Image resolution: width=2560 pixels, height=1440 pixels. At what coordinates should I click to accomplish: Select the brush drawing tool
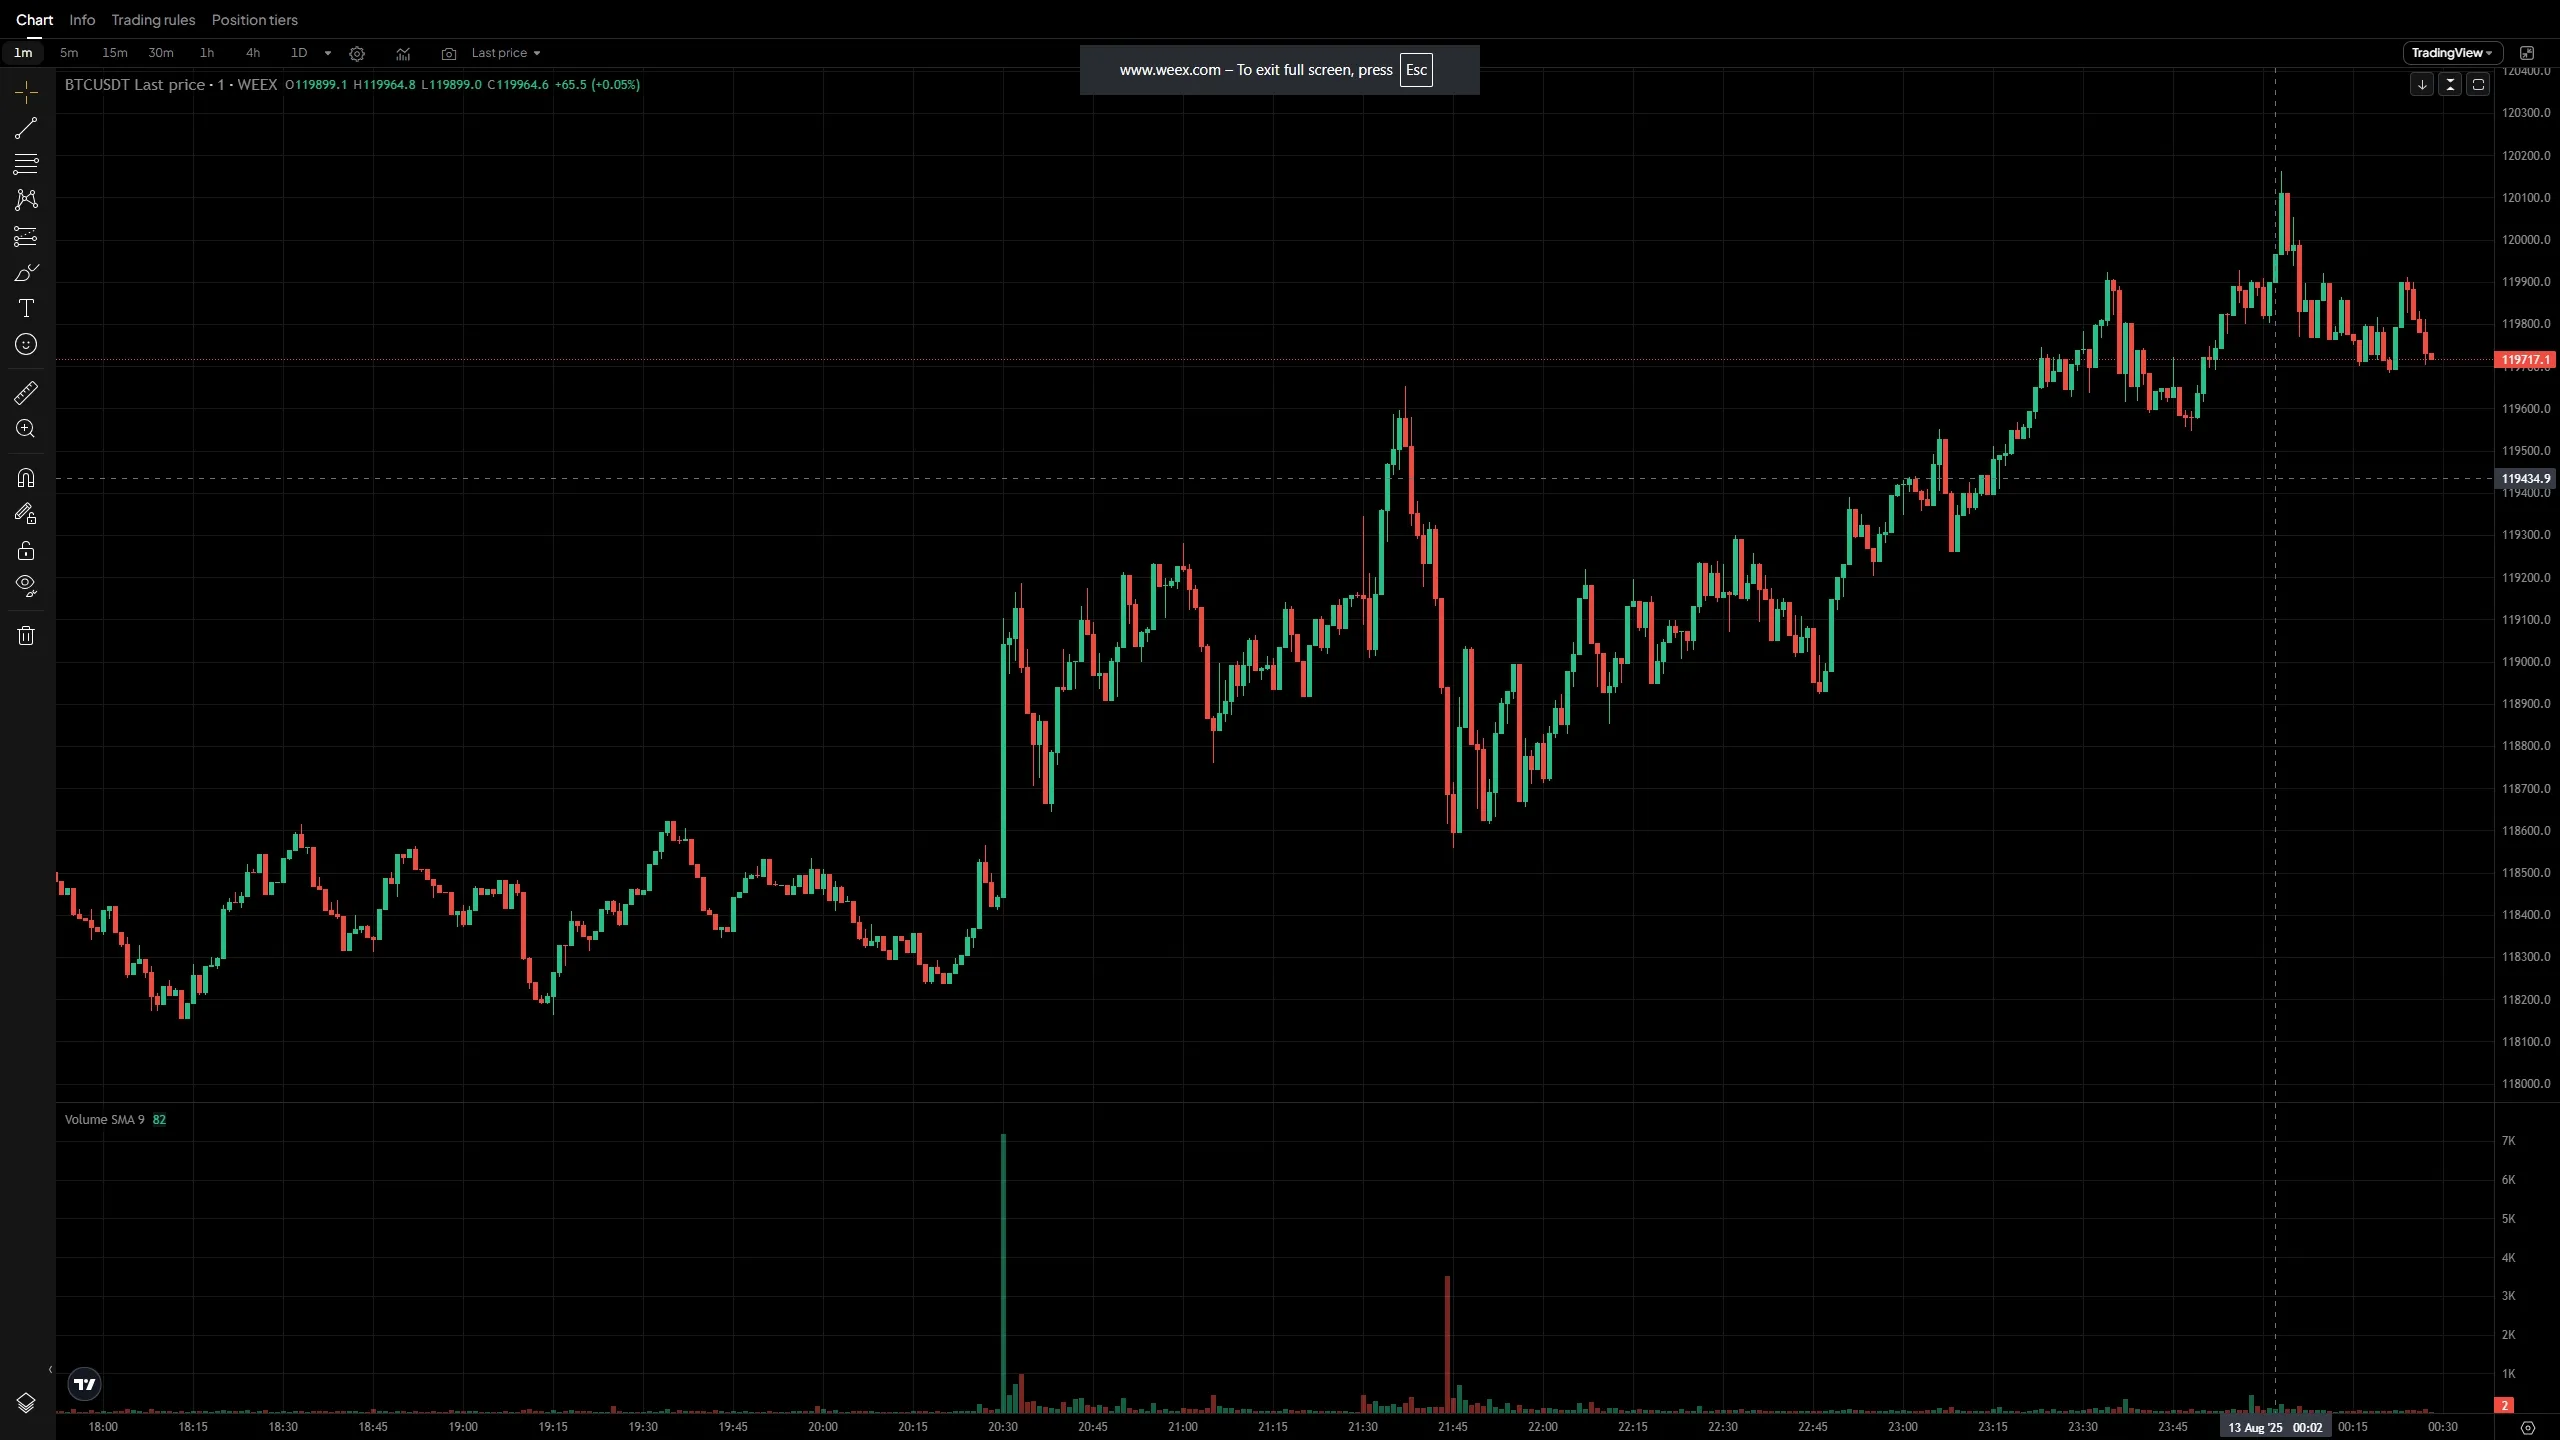pyautogui.click(x=26, y=273)
